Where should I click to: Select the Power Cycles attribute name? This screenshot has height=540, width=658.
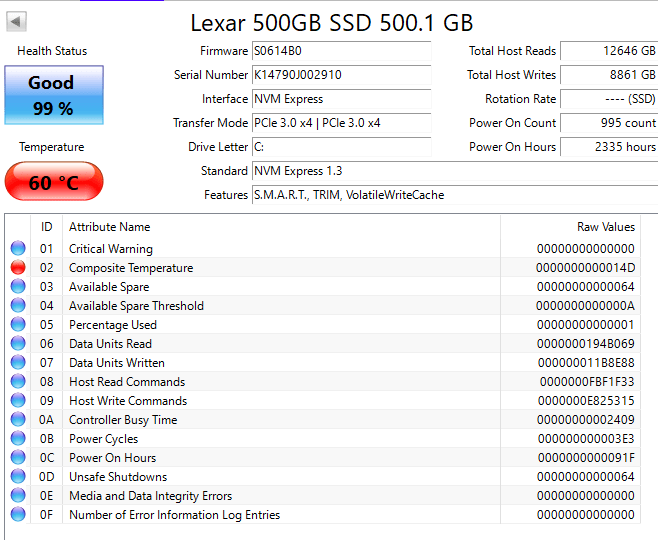click(104, 439)
